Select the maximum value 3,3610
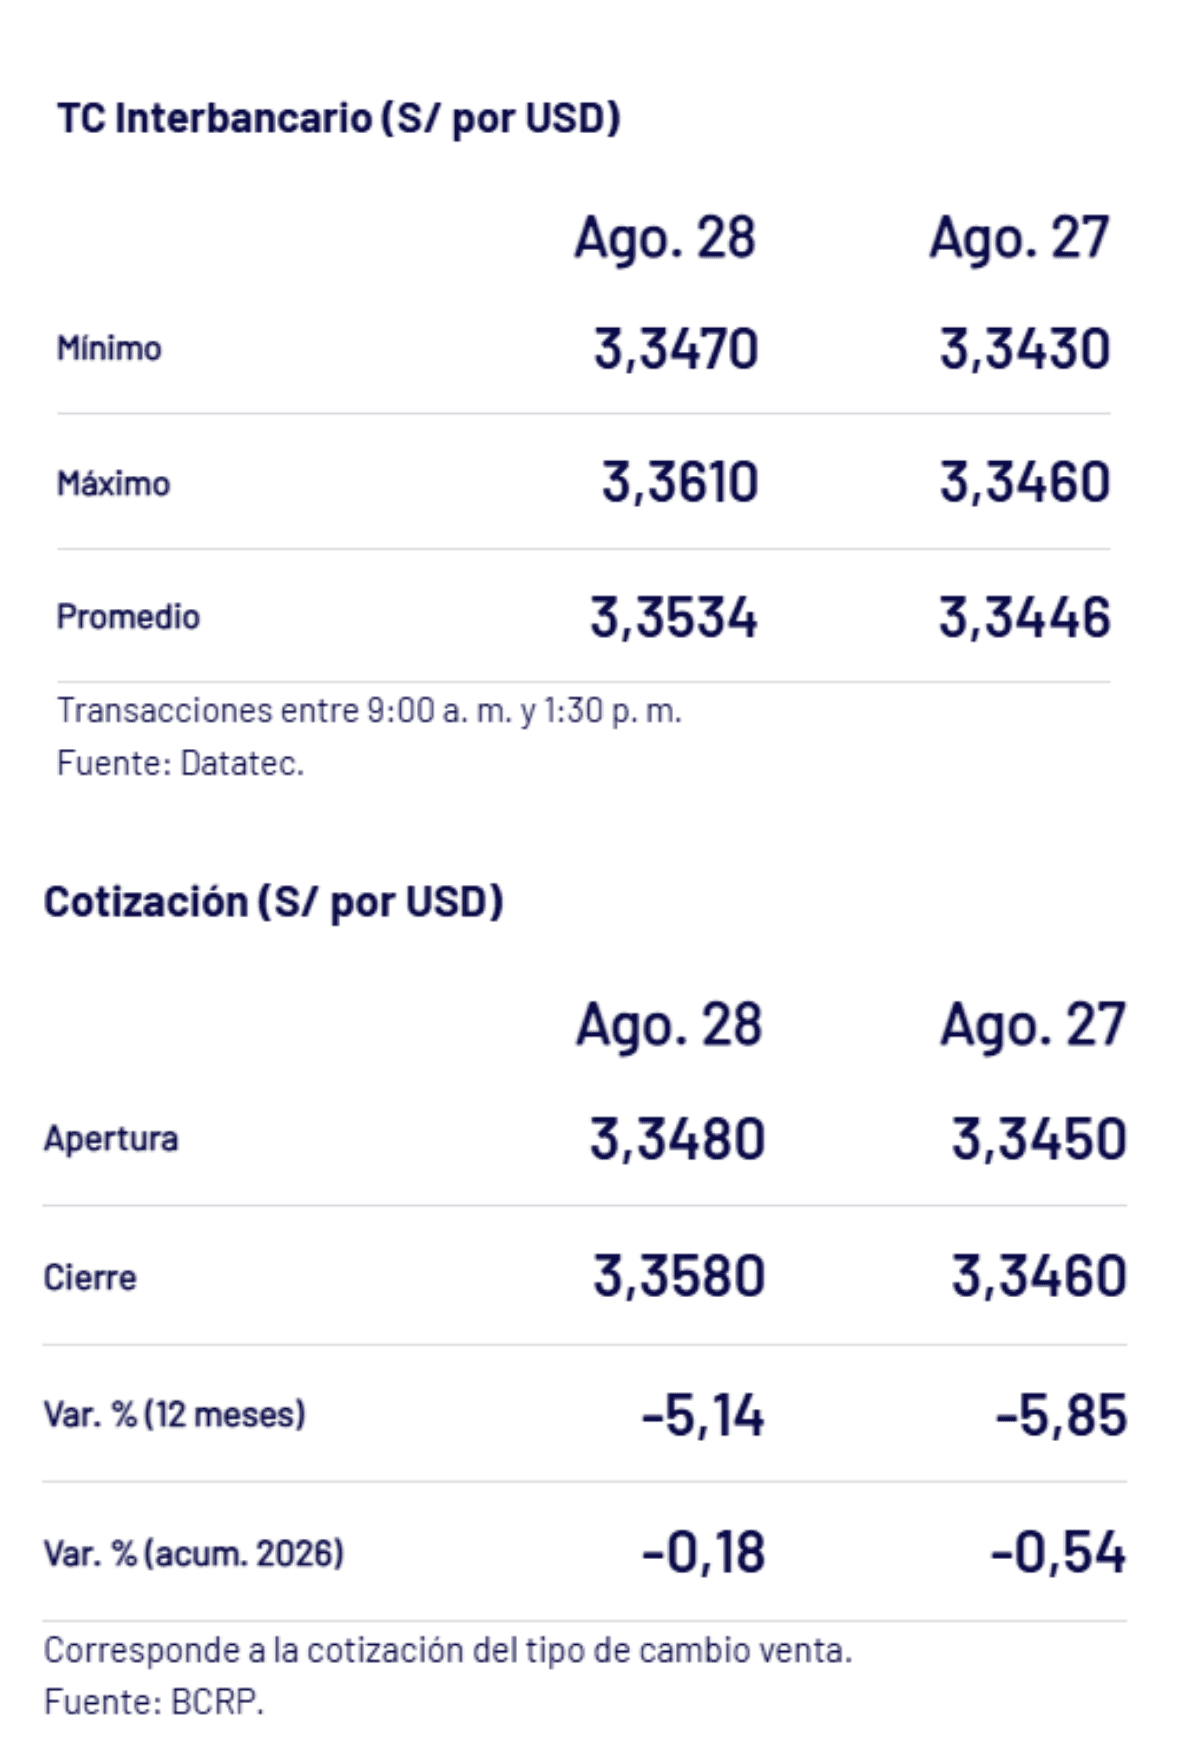This screenshot has height=1750, width=1200. coord(680,482)
